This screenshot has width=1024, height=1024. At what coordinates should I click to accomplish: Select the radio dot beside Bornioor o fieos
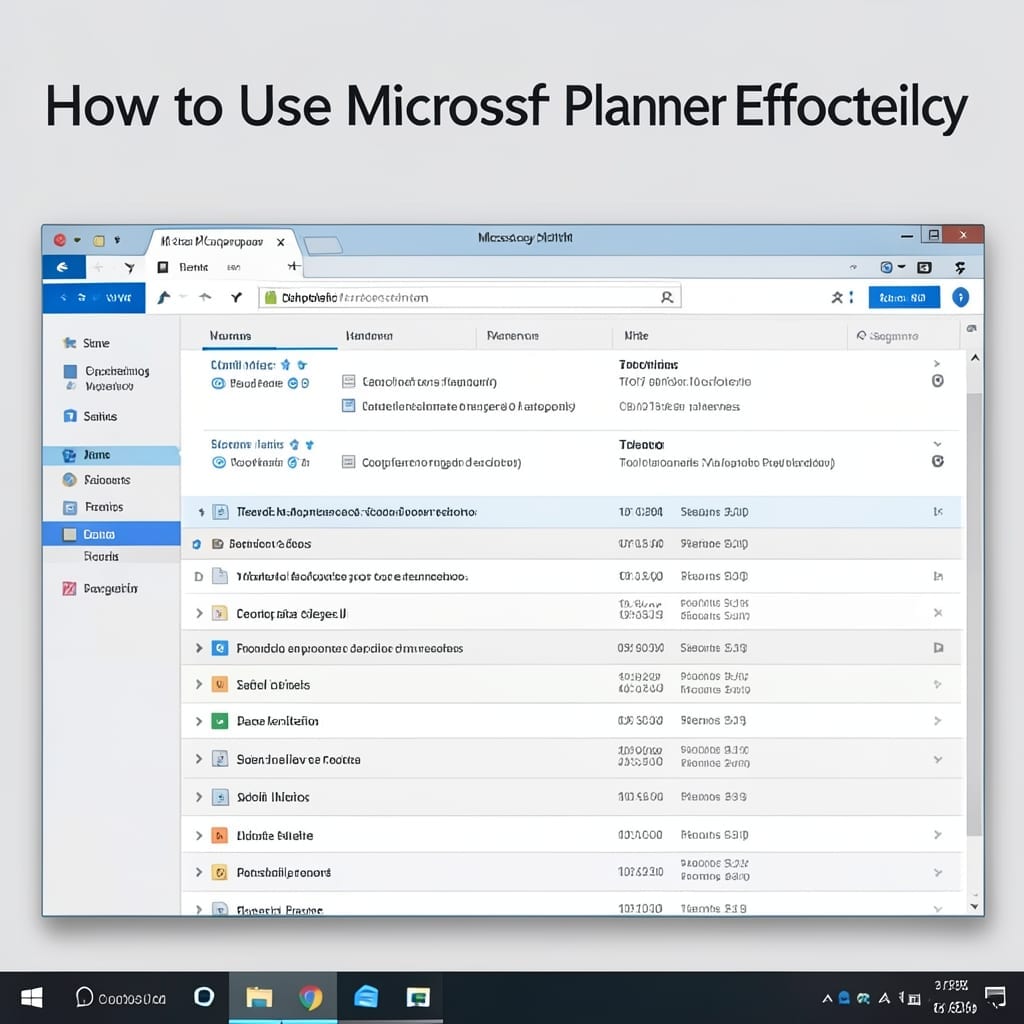coord(197,544)
